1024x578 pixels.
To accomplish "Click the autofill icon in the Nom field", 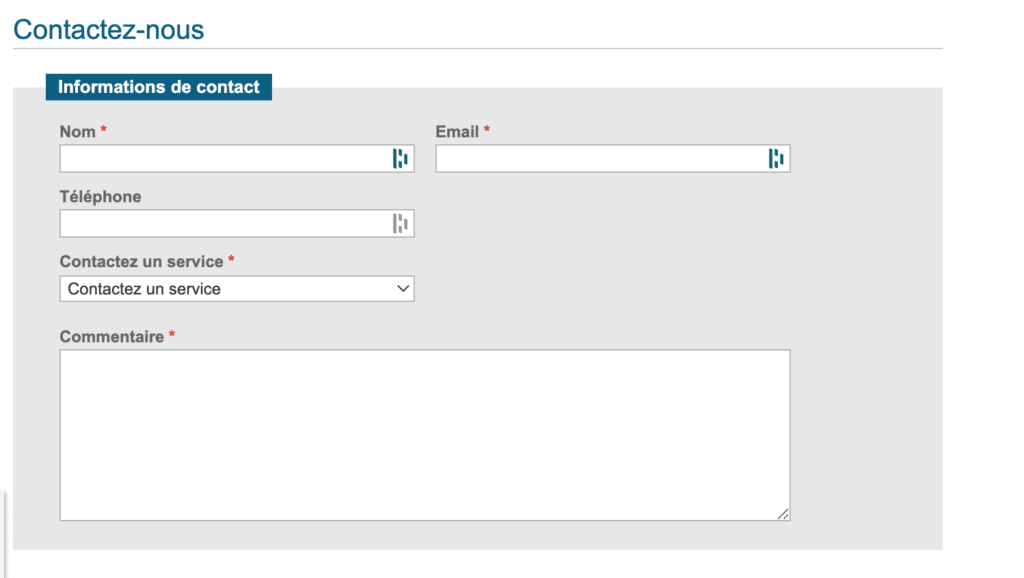I will coord(400,158).
